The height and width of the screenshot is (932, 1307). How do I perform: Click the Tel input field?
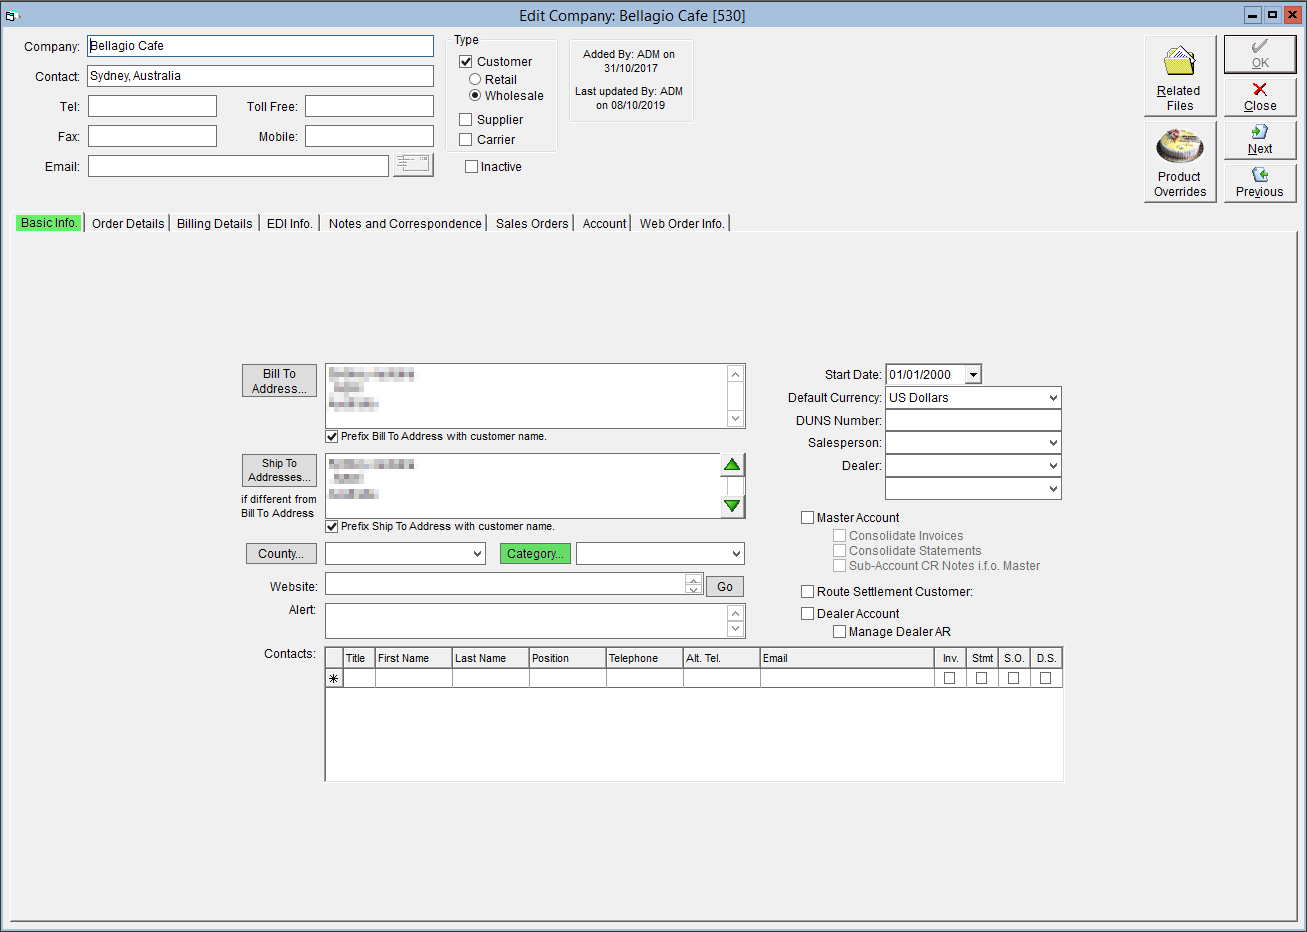pos(152,106)
